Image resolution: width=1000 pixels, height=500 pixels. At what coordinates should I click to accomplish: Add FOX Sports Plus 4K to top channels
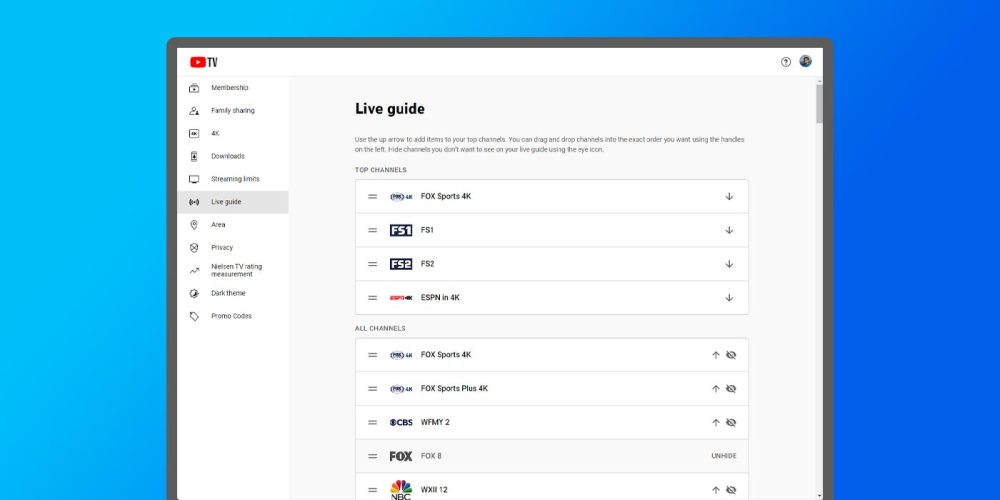pos(715,389)
